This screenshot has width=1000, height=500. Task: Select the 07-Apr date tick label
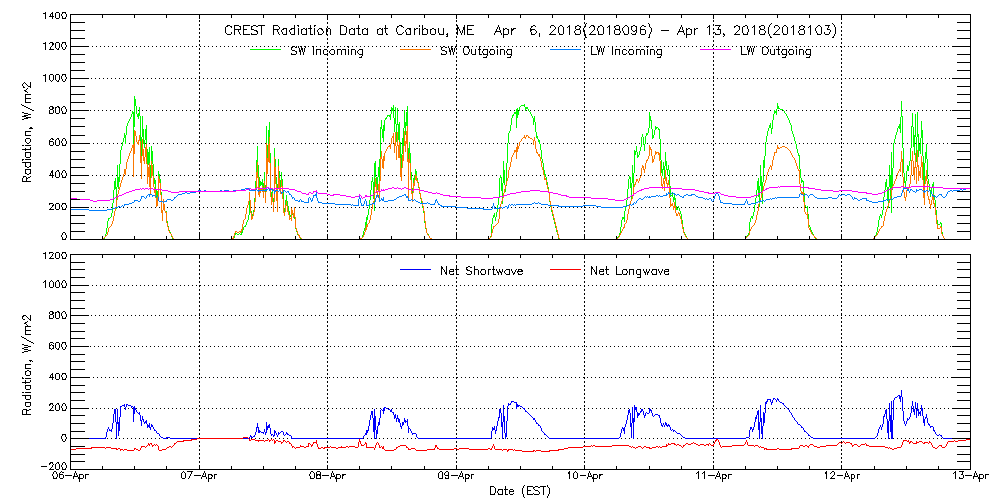200,478
